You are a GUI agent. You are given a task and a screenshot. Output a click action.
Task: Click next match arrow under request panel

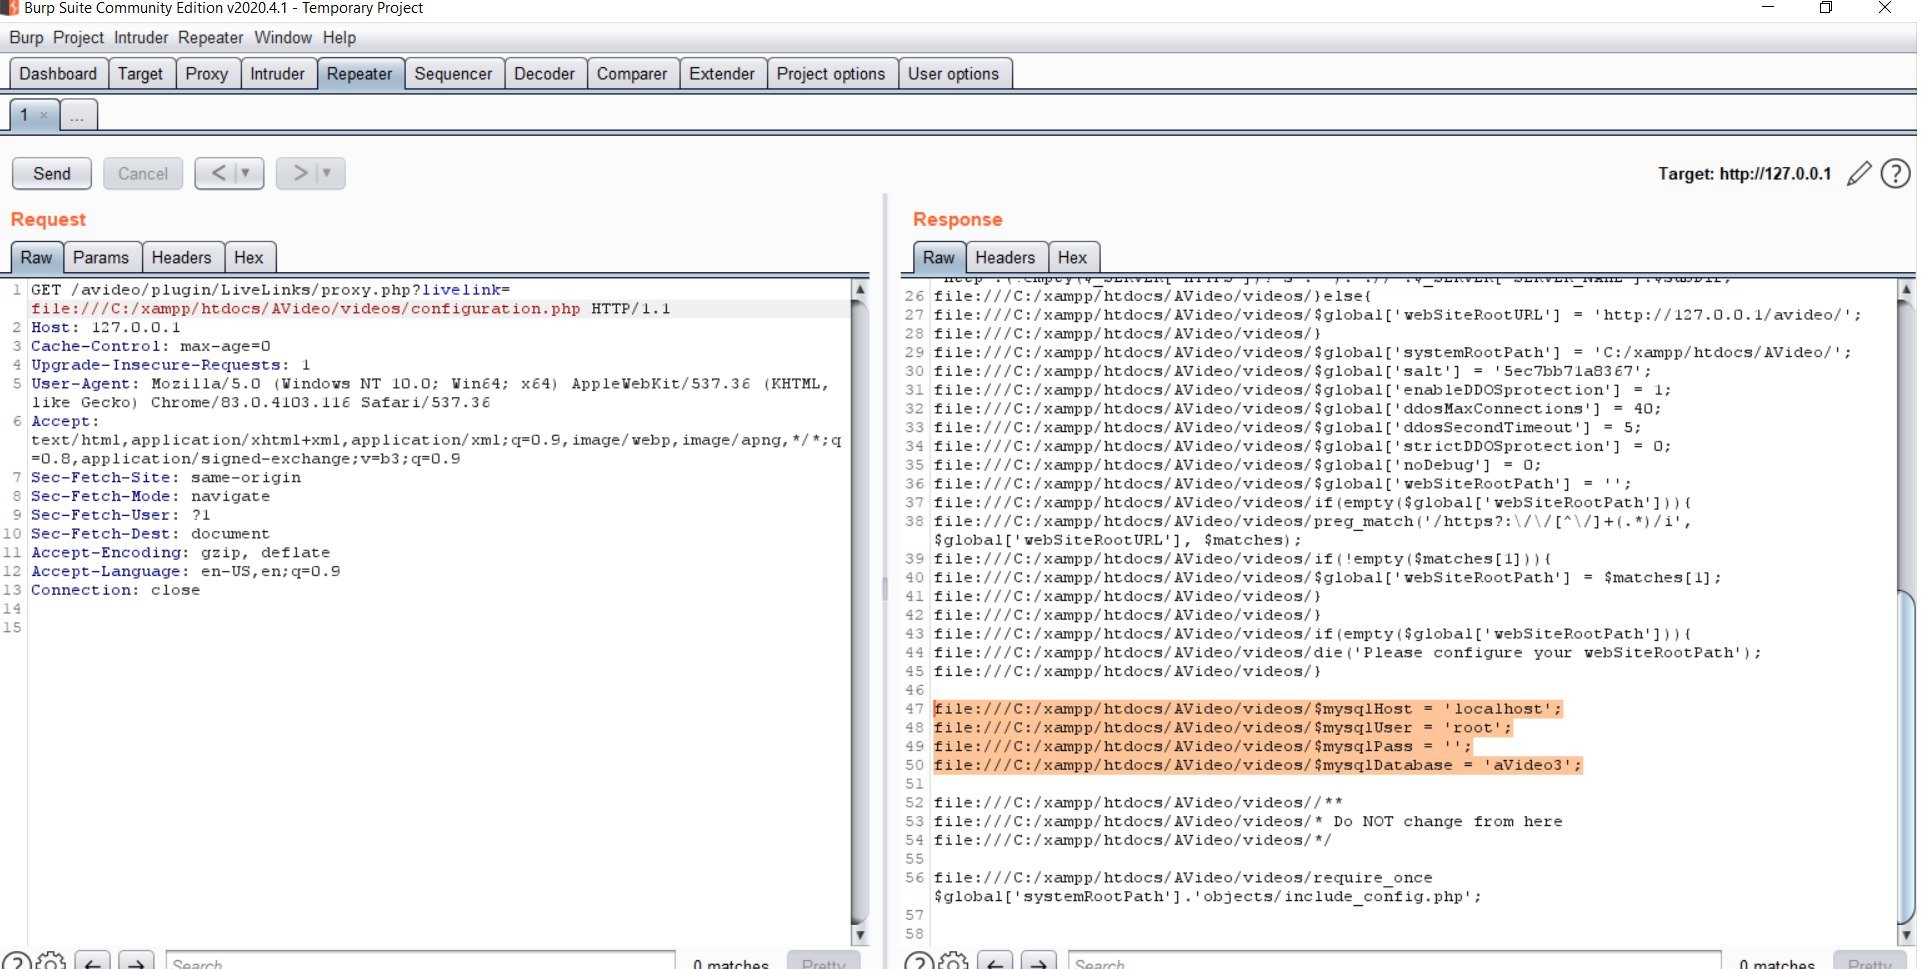pos(137,962)
